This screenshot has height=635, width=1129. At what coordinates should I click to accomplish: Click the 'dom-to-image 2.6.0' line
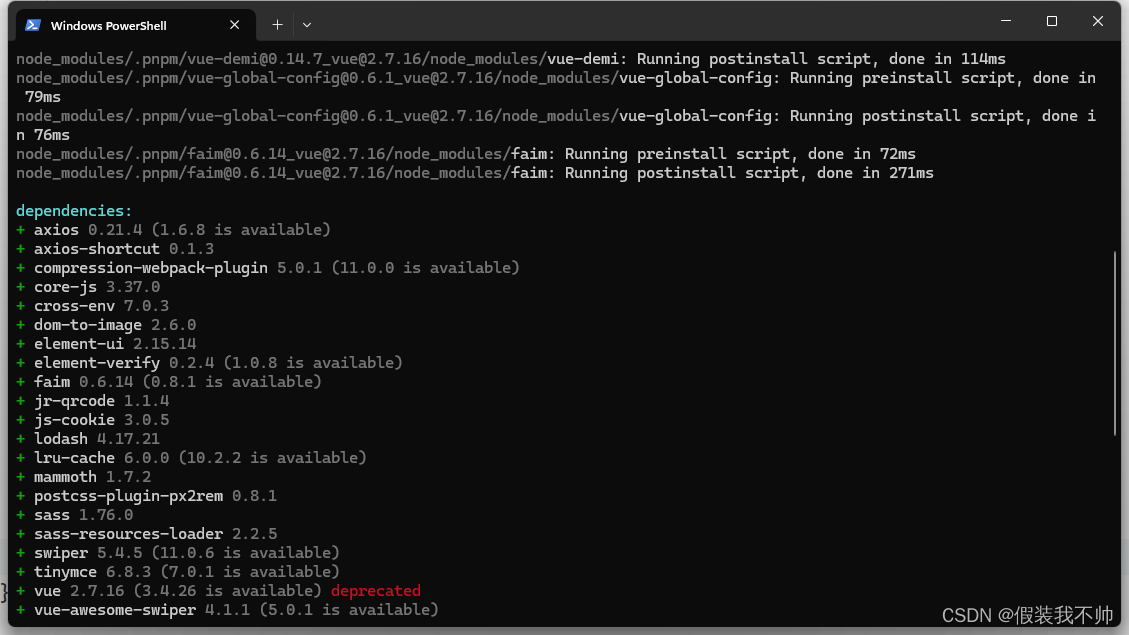coord(106,325)
